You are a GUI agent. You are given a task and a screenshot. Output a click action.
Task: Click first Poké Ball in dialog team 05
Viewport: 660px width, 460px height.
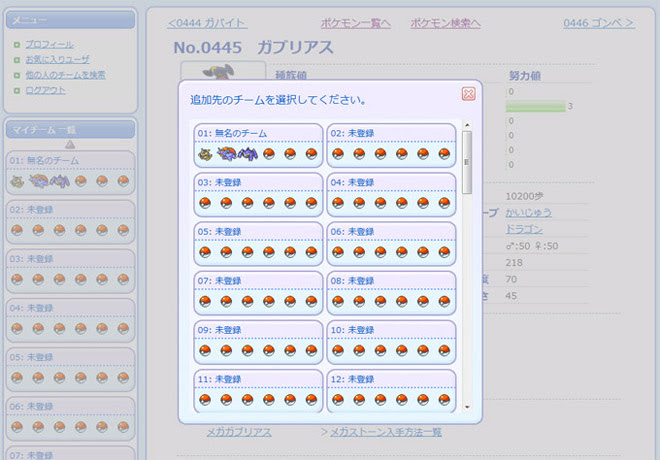click(x=205, y=253)
